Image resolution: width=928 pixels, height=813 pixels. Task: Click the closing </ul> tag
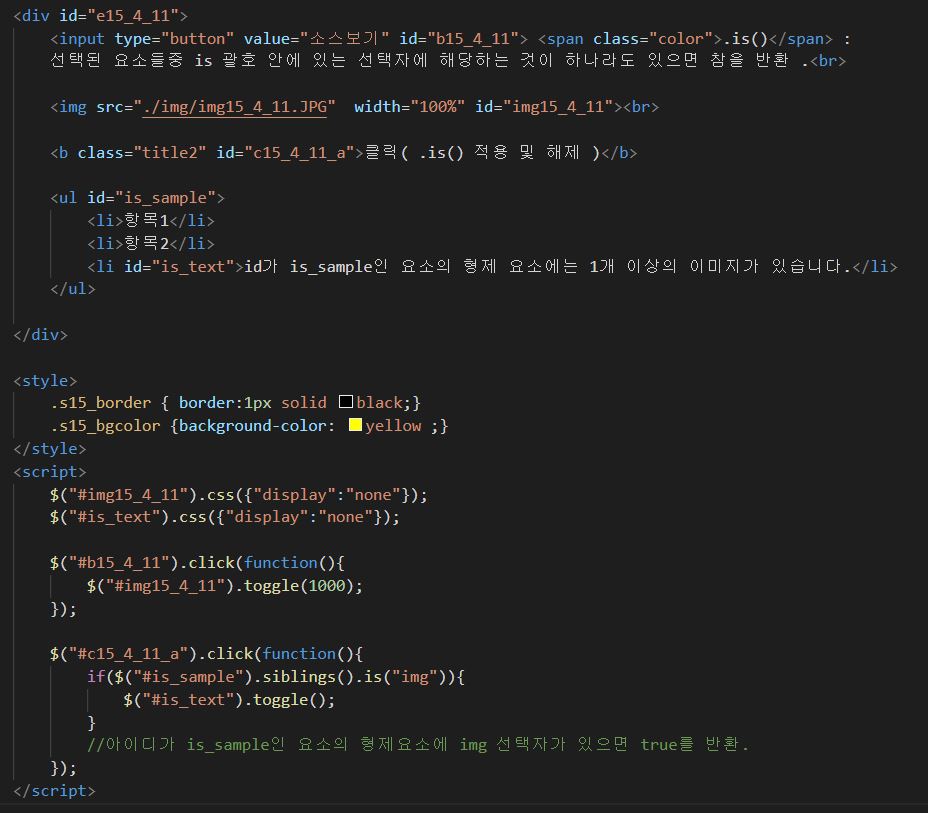click(73, 289)
